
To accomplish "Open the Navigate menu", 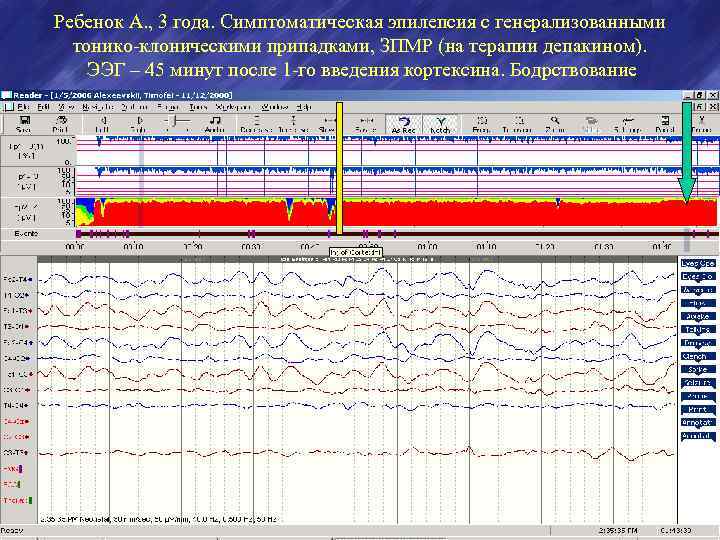I will (x=97, y=107).
